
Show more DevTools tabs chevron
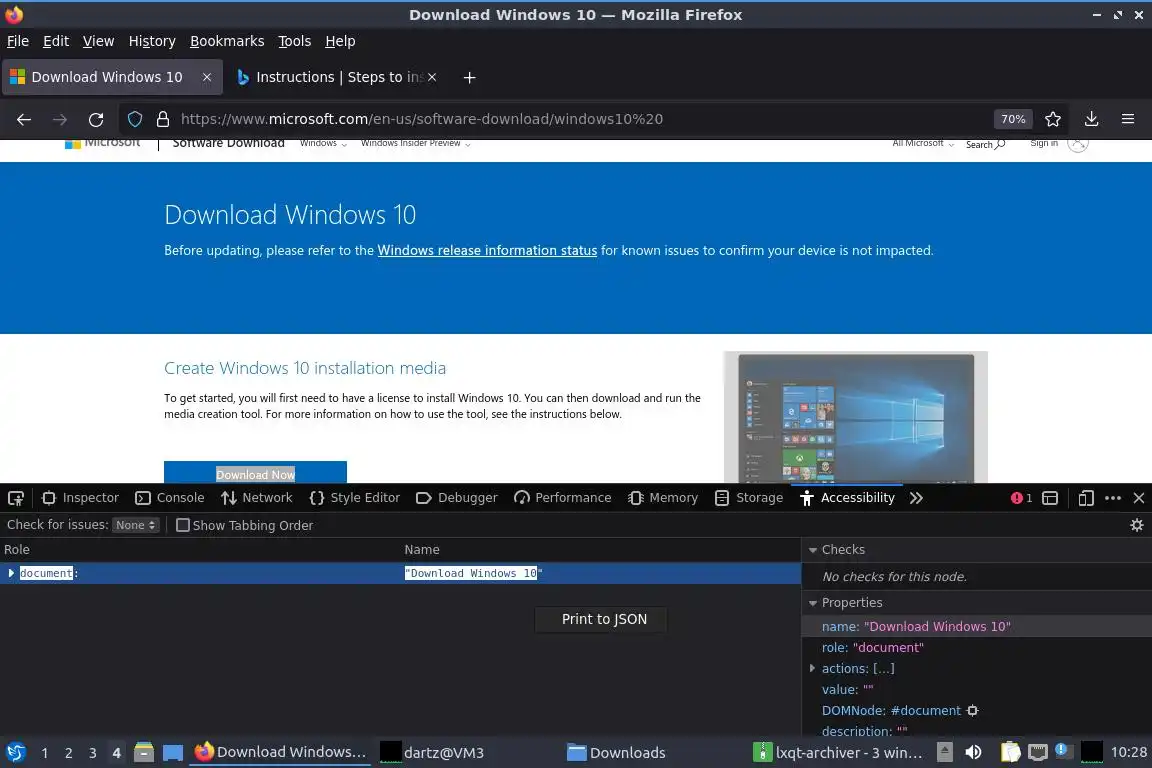pyautogui.click(x=916, y=498)
